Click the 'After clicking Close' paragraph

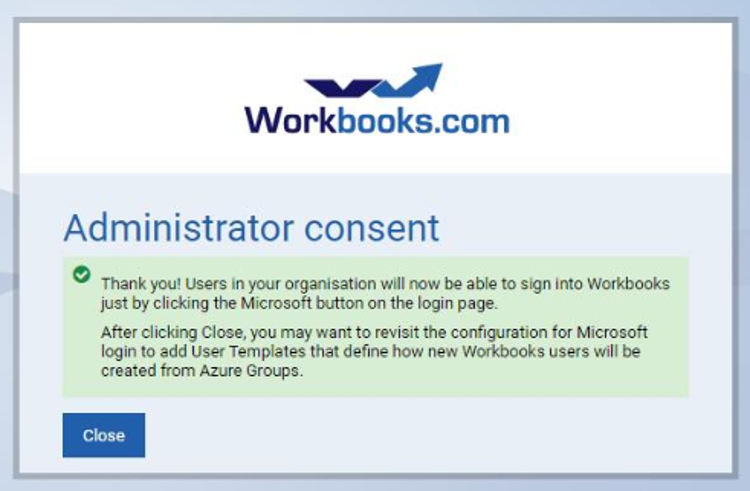click(374, 351)
